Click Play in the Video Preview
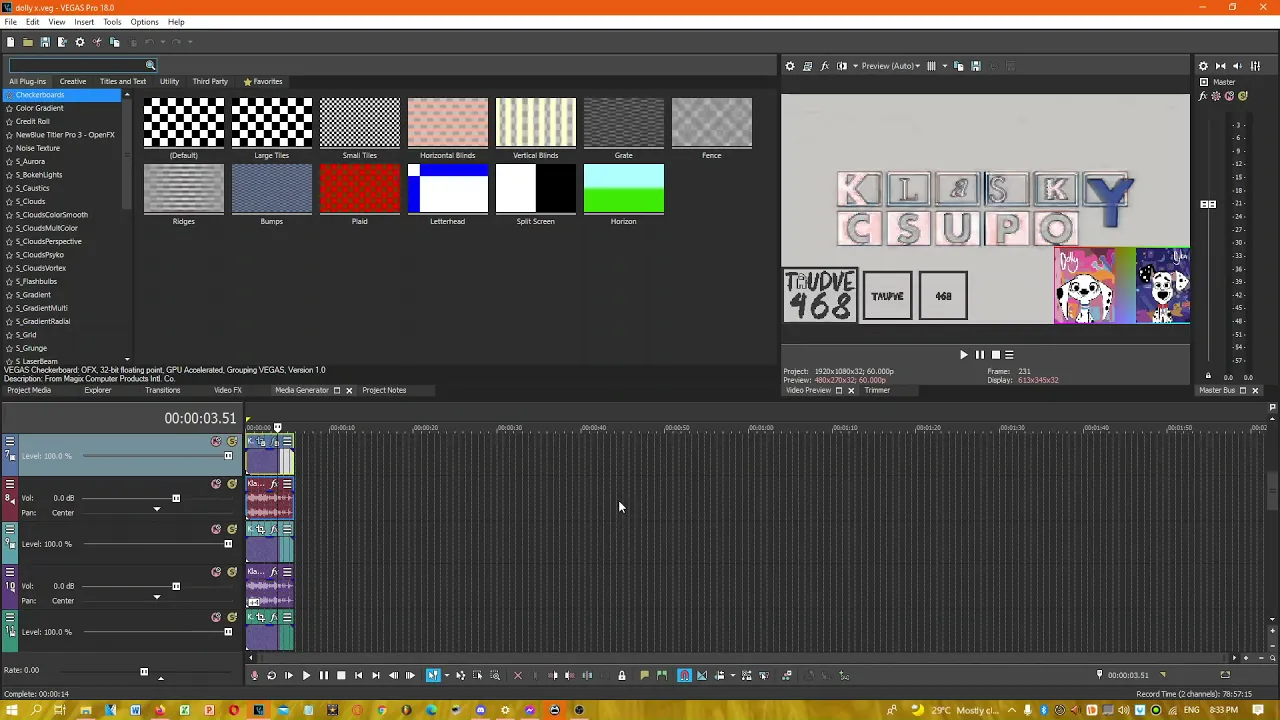 point(963,355)
